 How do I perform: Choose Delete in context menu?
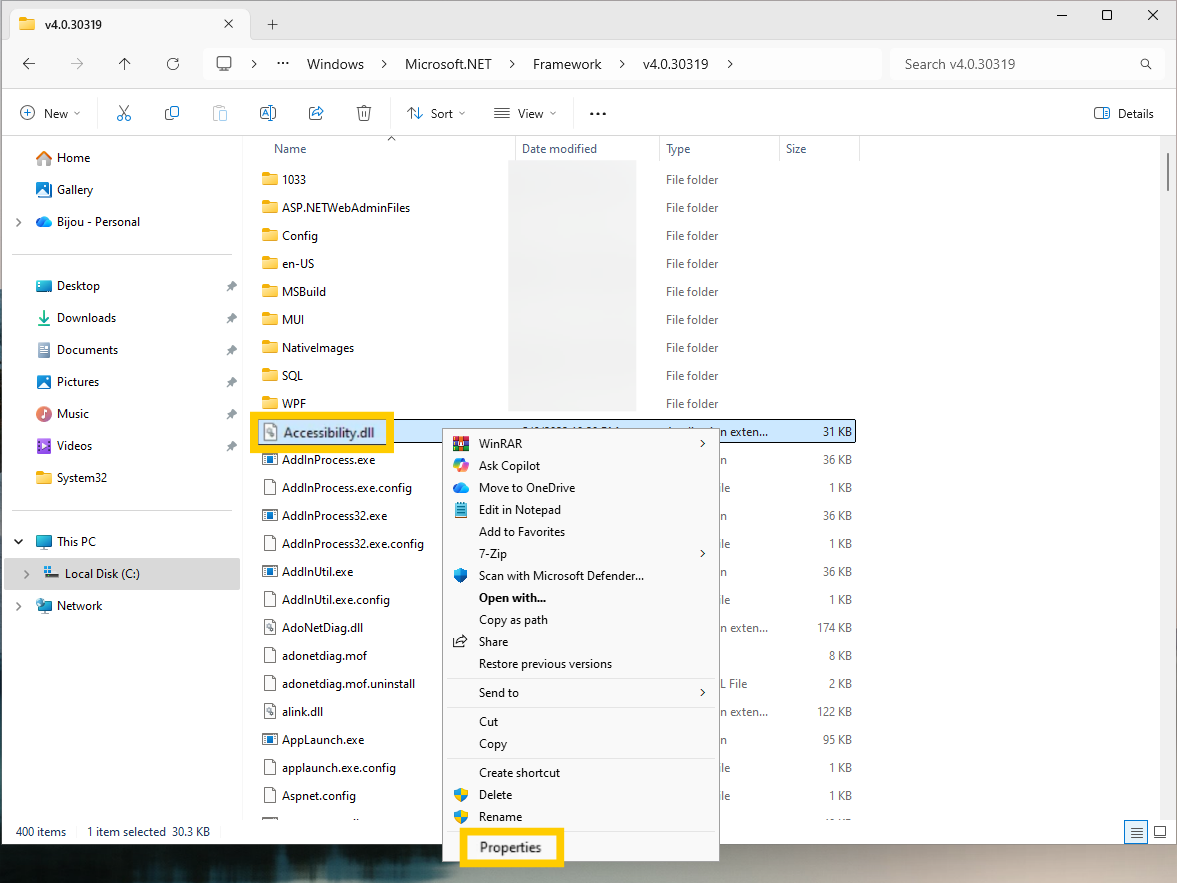(495, 794)
